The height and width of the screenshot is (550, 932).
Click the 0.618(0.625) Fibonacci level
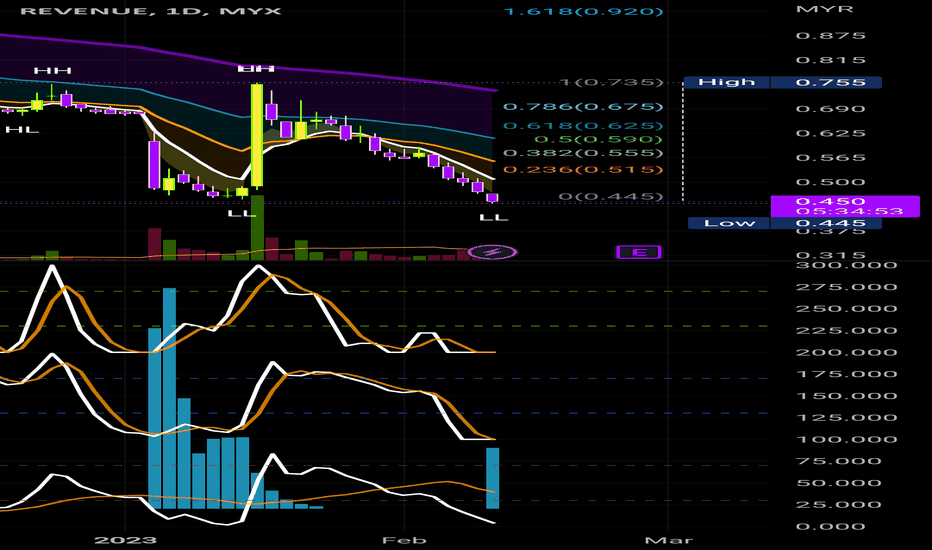[582, 125]
